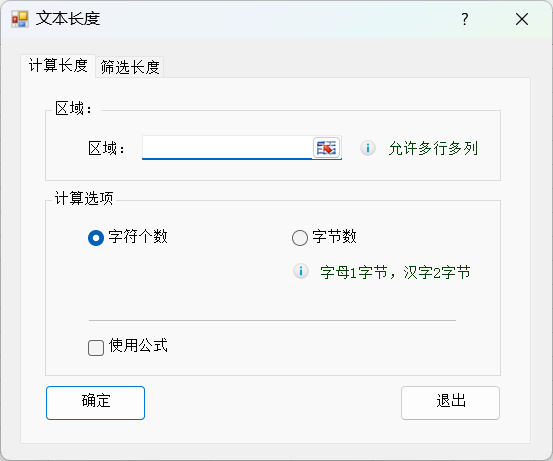Click the 字节数 label text

(x=334, y=236)
